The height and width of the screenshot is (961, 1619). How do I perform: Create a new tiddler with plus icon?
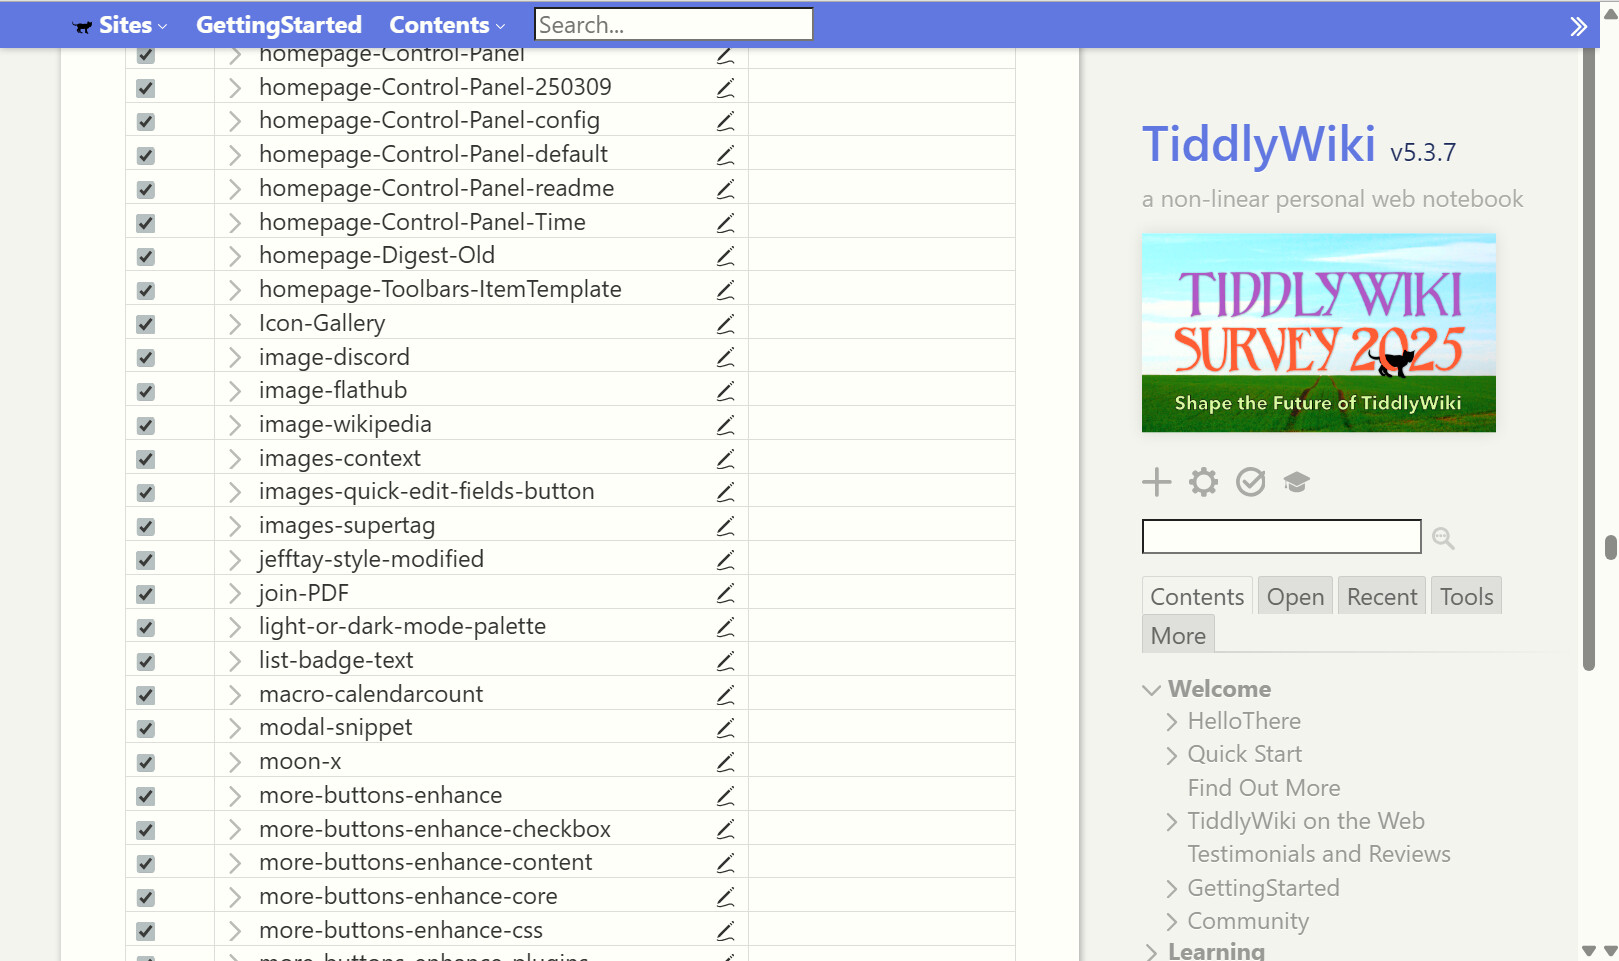tap(1156, 482)
